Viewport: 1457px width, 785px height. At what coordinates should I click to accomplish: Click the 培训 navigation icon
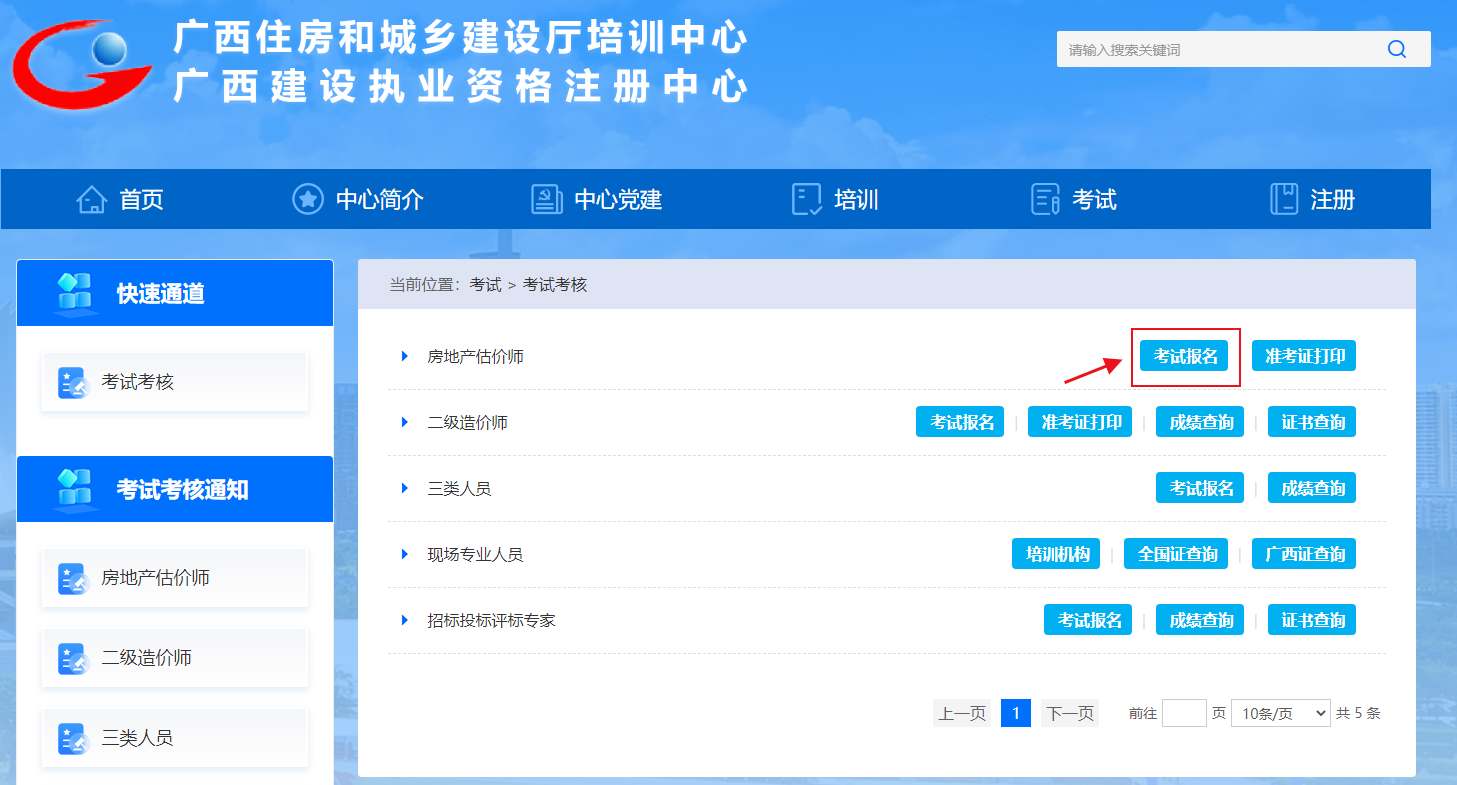(x=804, y=199)
